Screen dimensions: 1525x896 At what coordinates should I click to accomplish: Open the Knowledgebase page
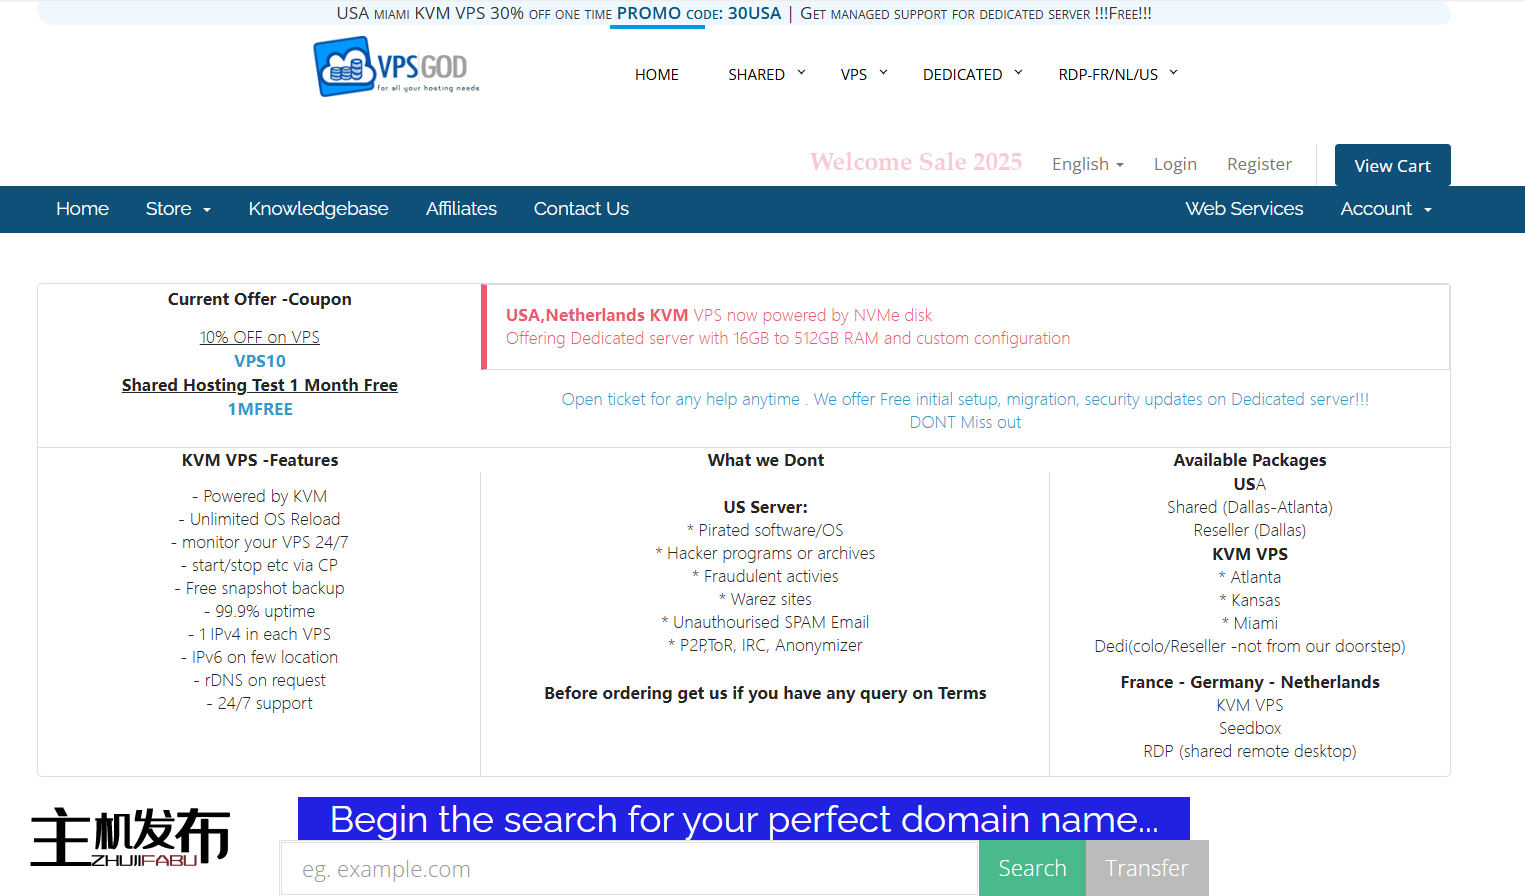coord(318,209)
